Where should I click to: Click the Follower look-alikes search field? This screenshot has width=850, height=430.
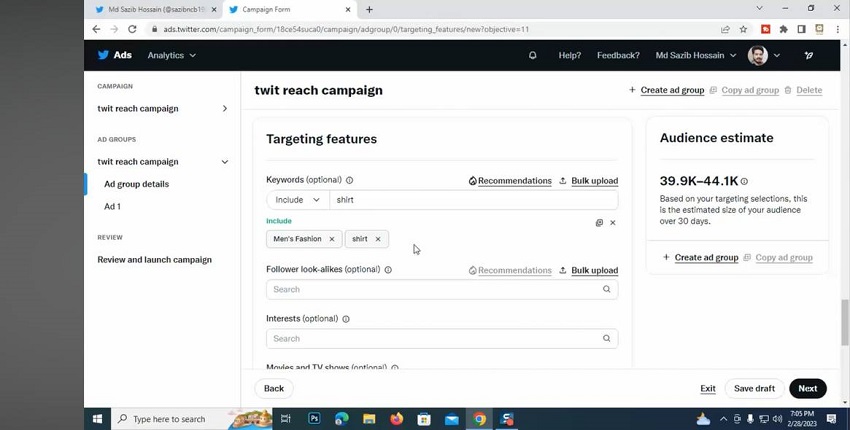click(442, 289)
